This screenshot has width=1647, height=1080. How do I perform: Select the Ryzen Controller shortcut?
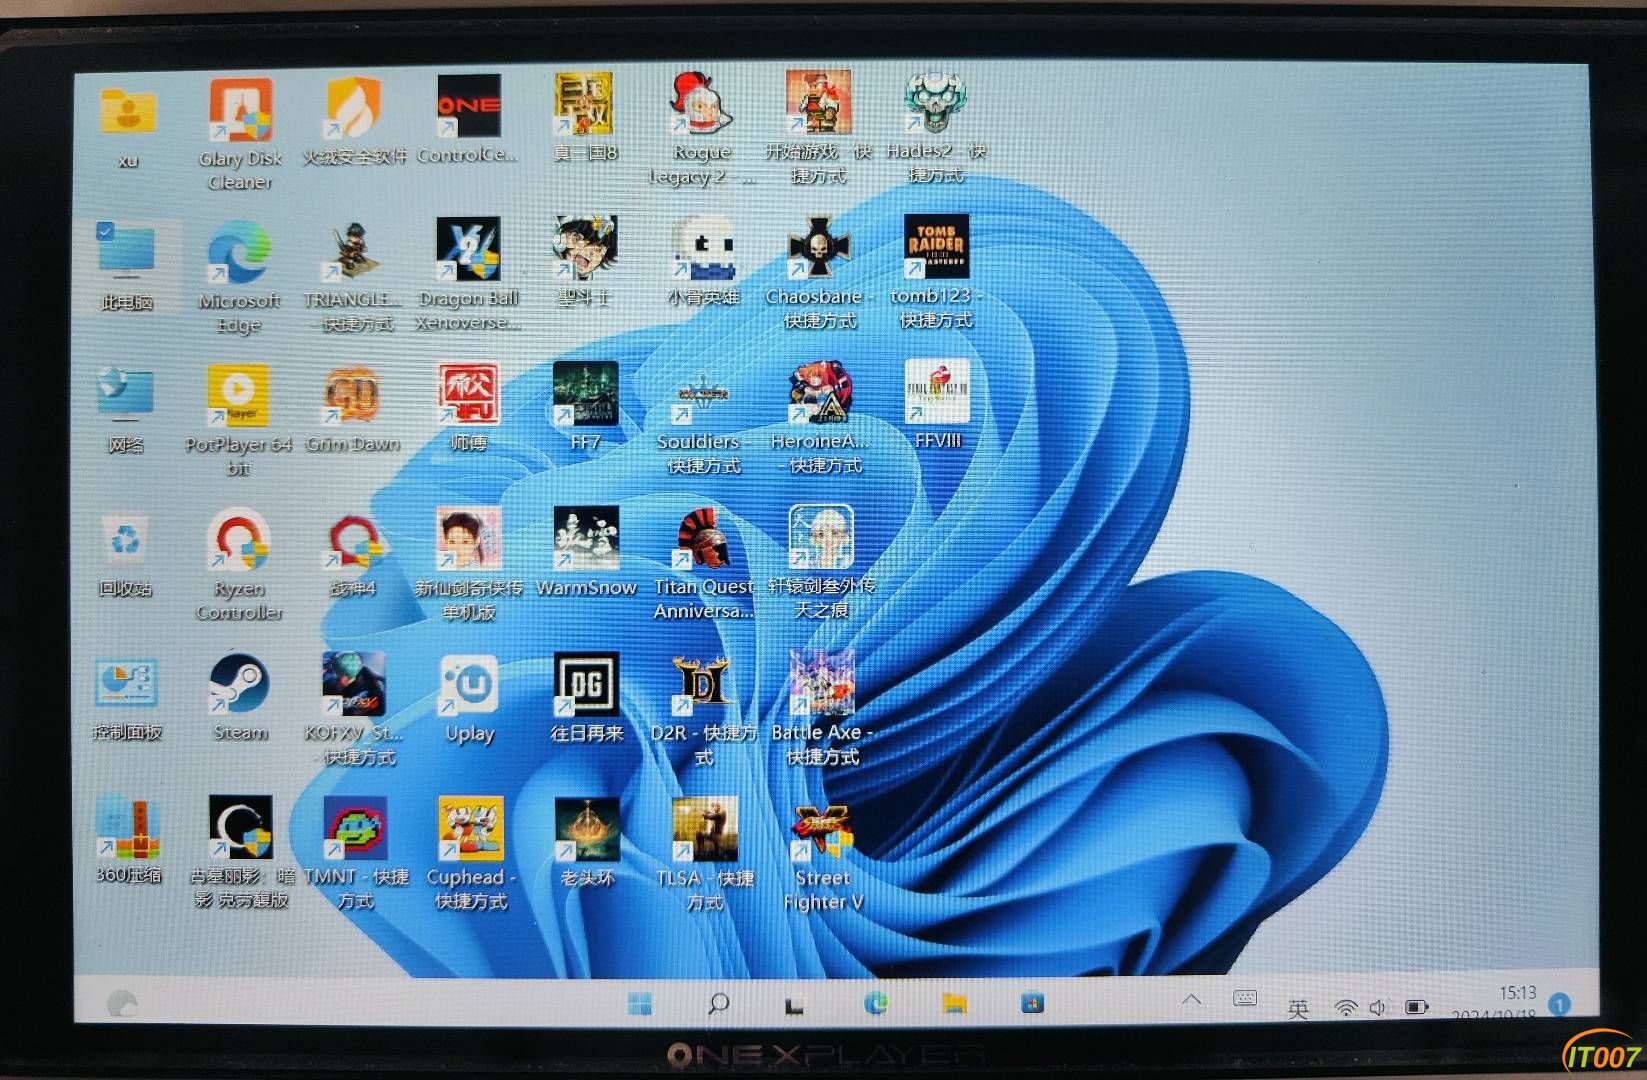[239, 540]
